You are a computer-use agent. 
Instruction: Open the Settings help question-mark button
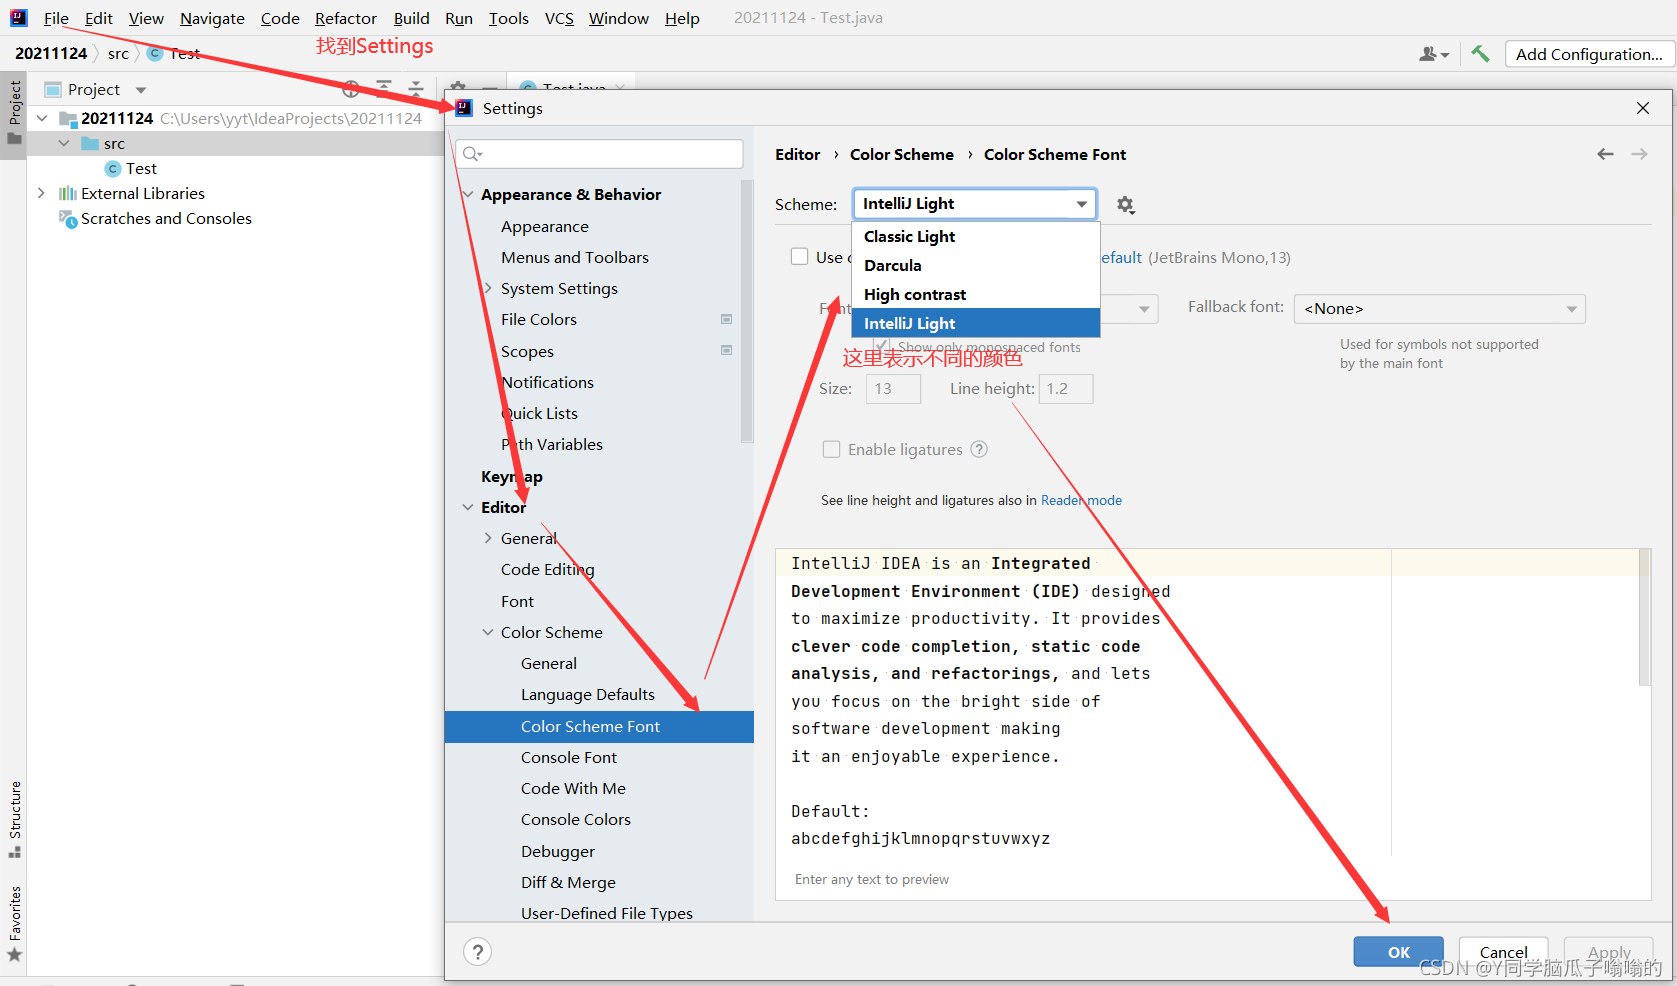click(478, 952)
